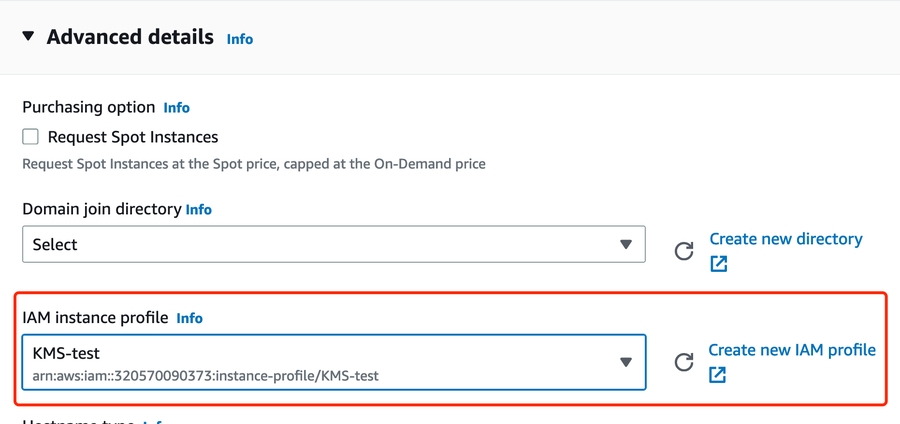Open Info for IAM instance profile

pyautogui.click(x=190, y=318)
